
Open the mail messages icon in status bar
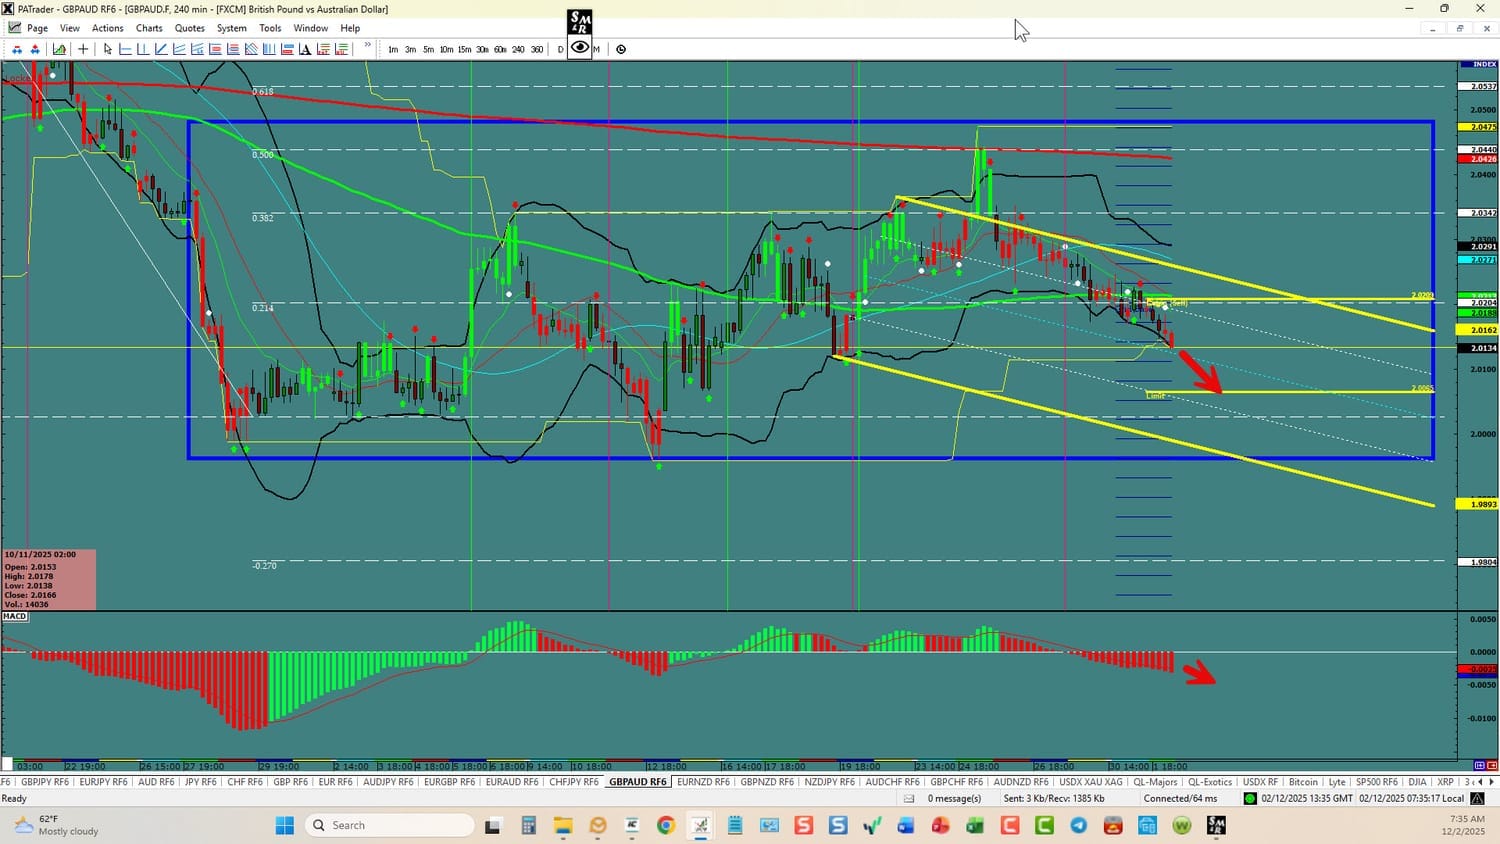(x=909, y=799)
